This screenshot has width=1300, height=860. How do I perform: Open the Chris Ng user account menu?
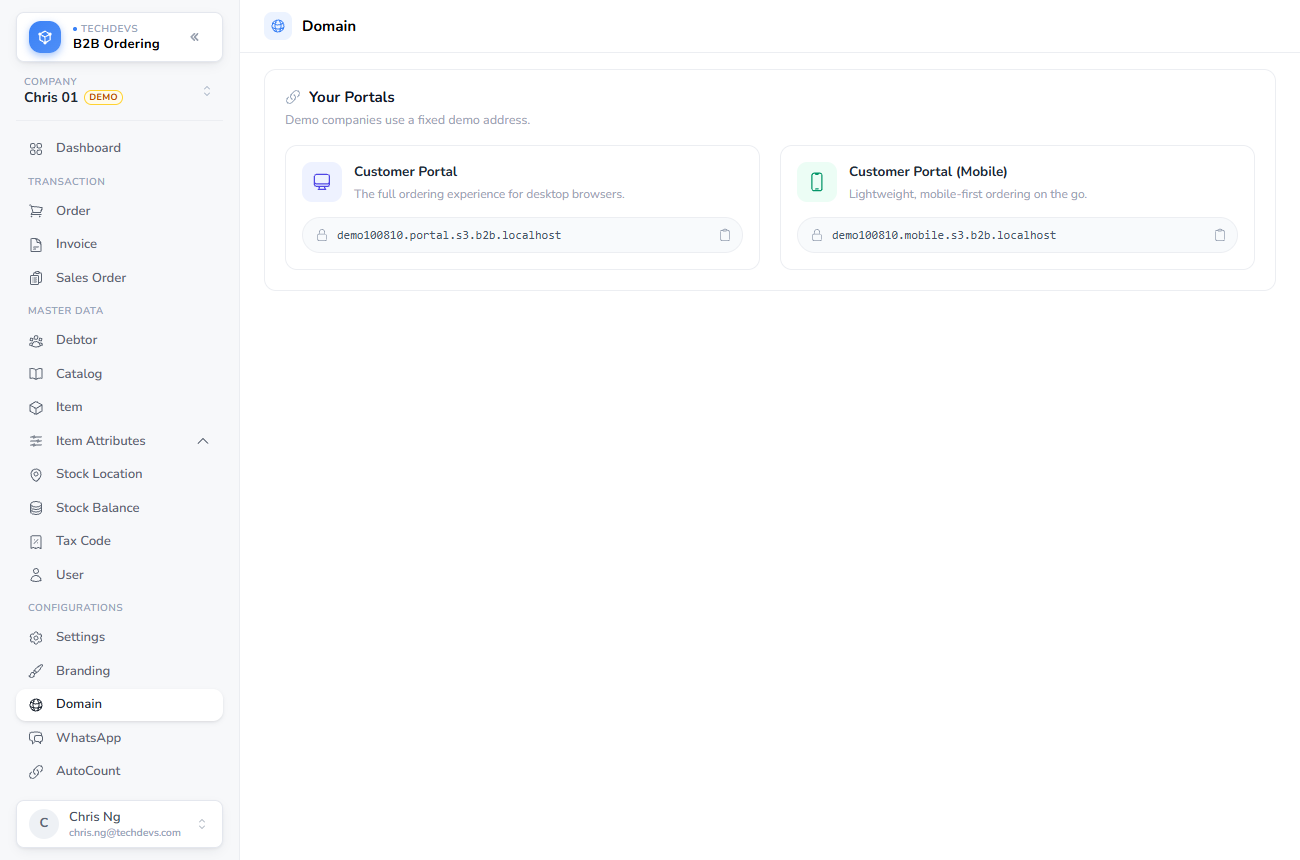click(119, 824)
